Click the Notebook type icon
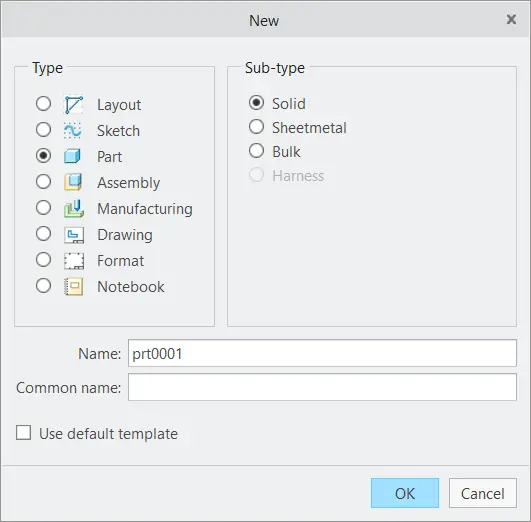This screenshot has height=522, width=531. pos(74,287)
